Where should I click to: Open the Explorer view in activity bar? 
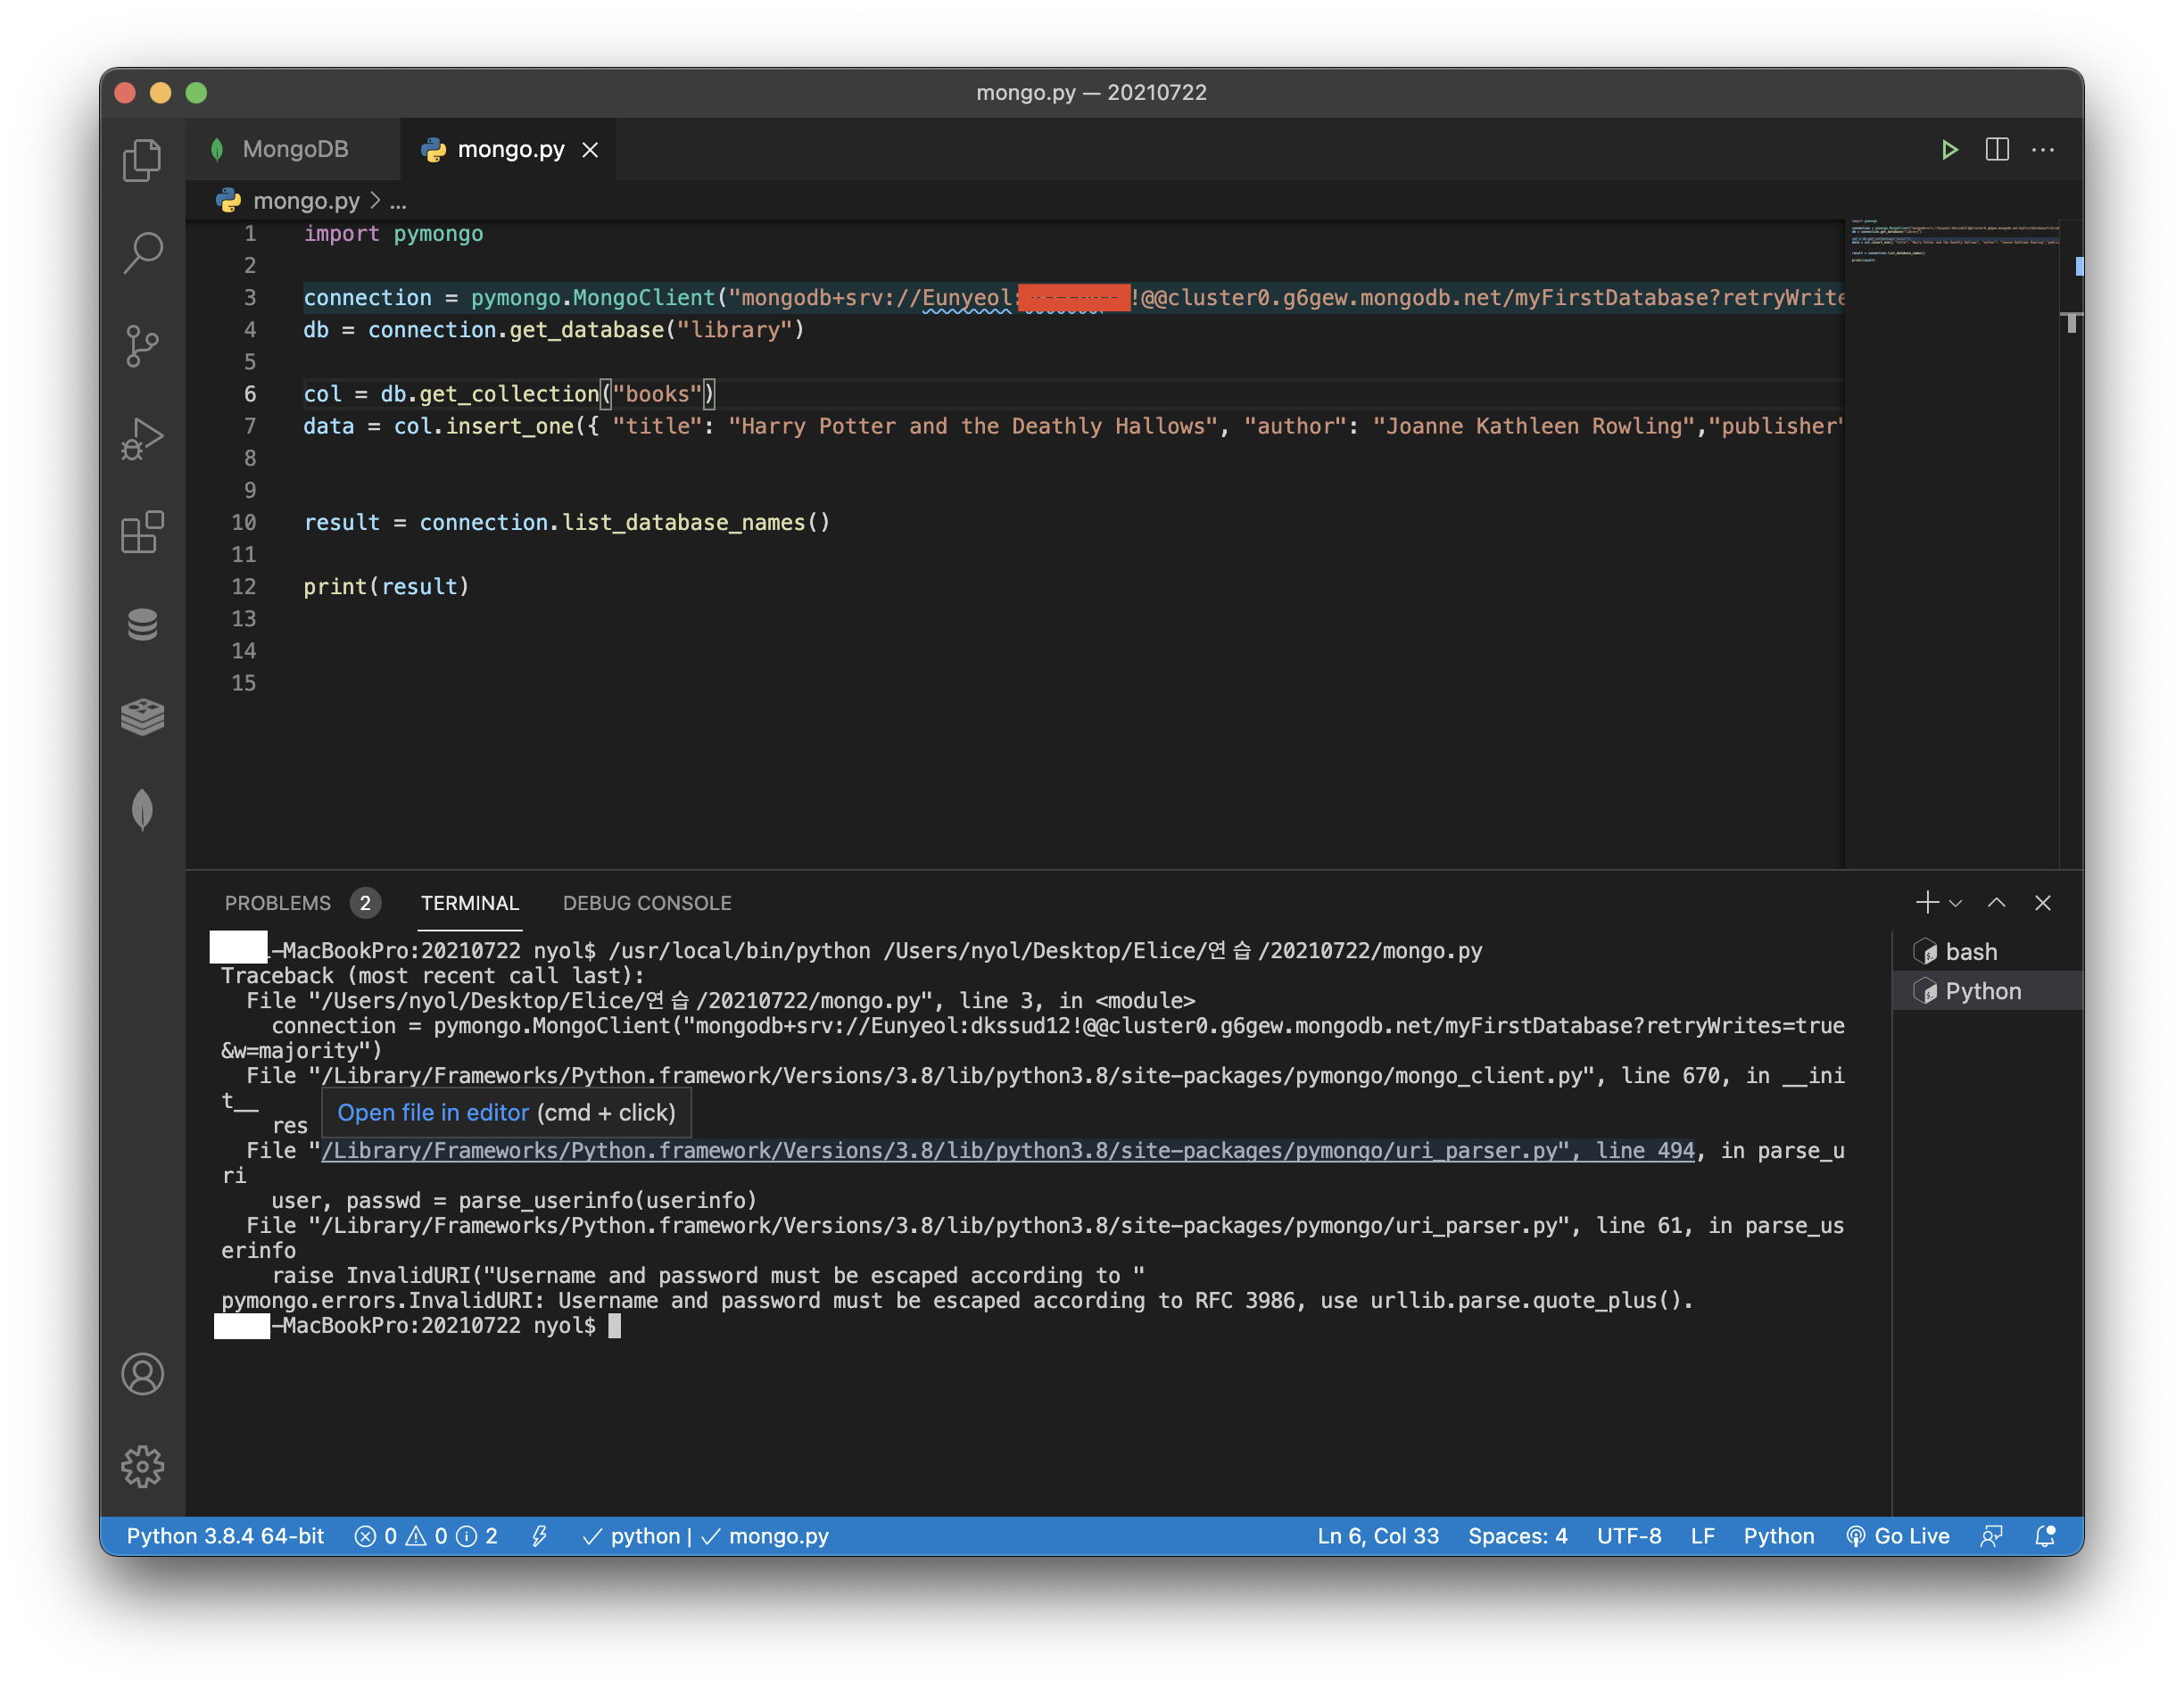(x=142, y=160)
